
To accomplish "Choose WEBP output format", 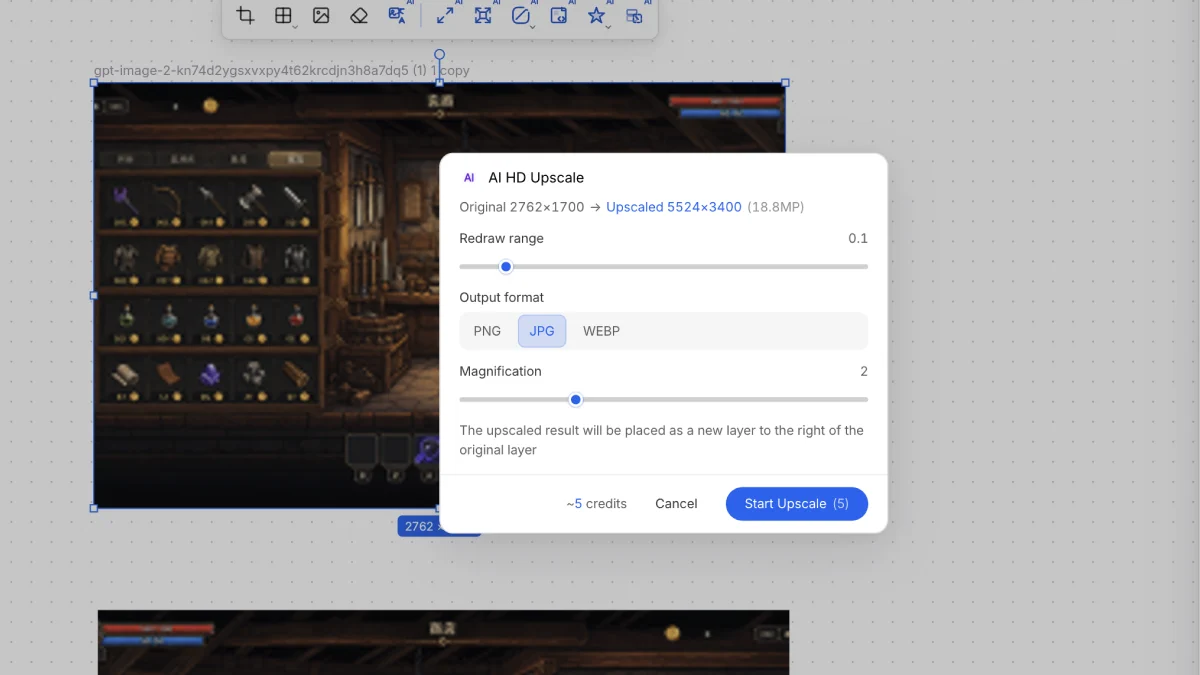I will (601, 331).
